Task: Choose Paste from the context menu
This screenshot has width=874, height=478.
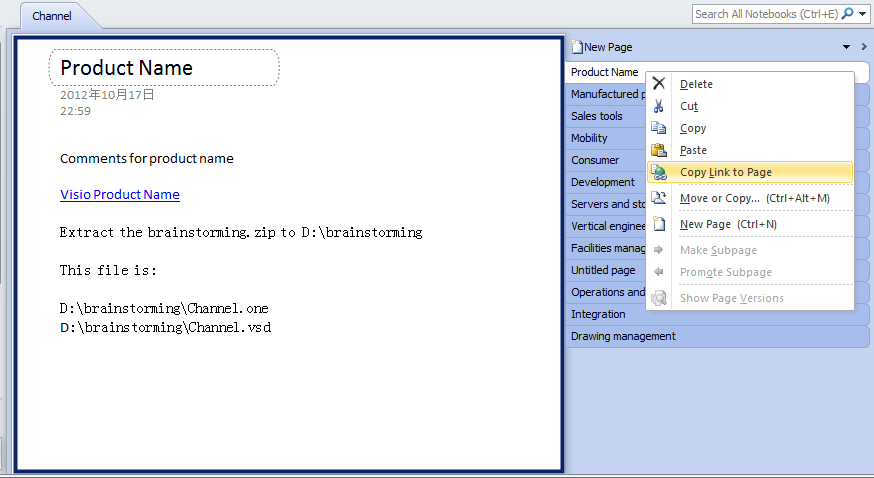Action: (750, 150)
